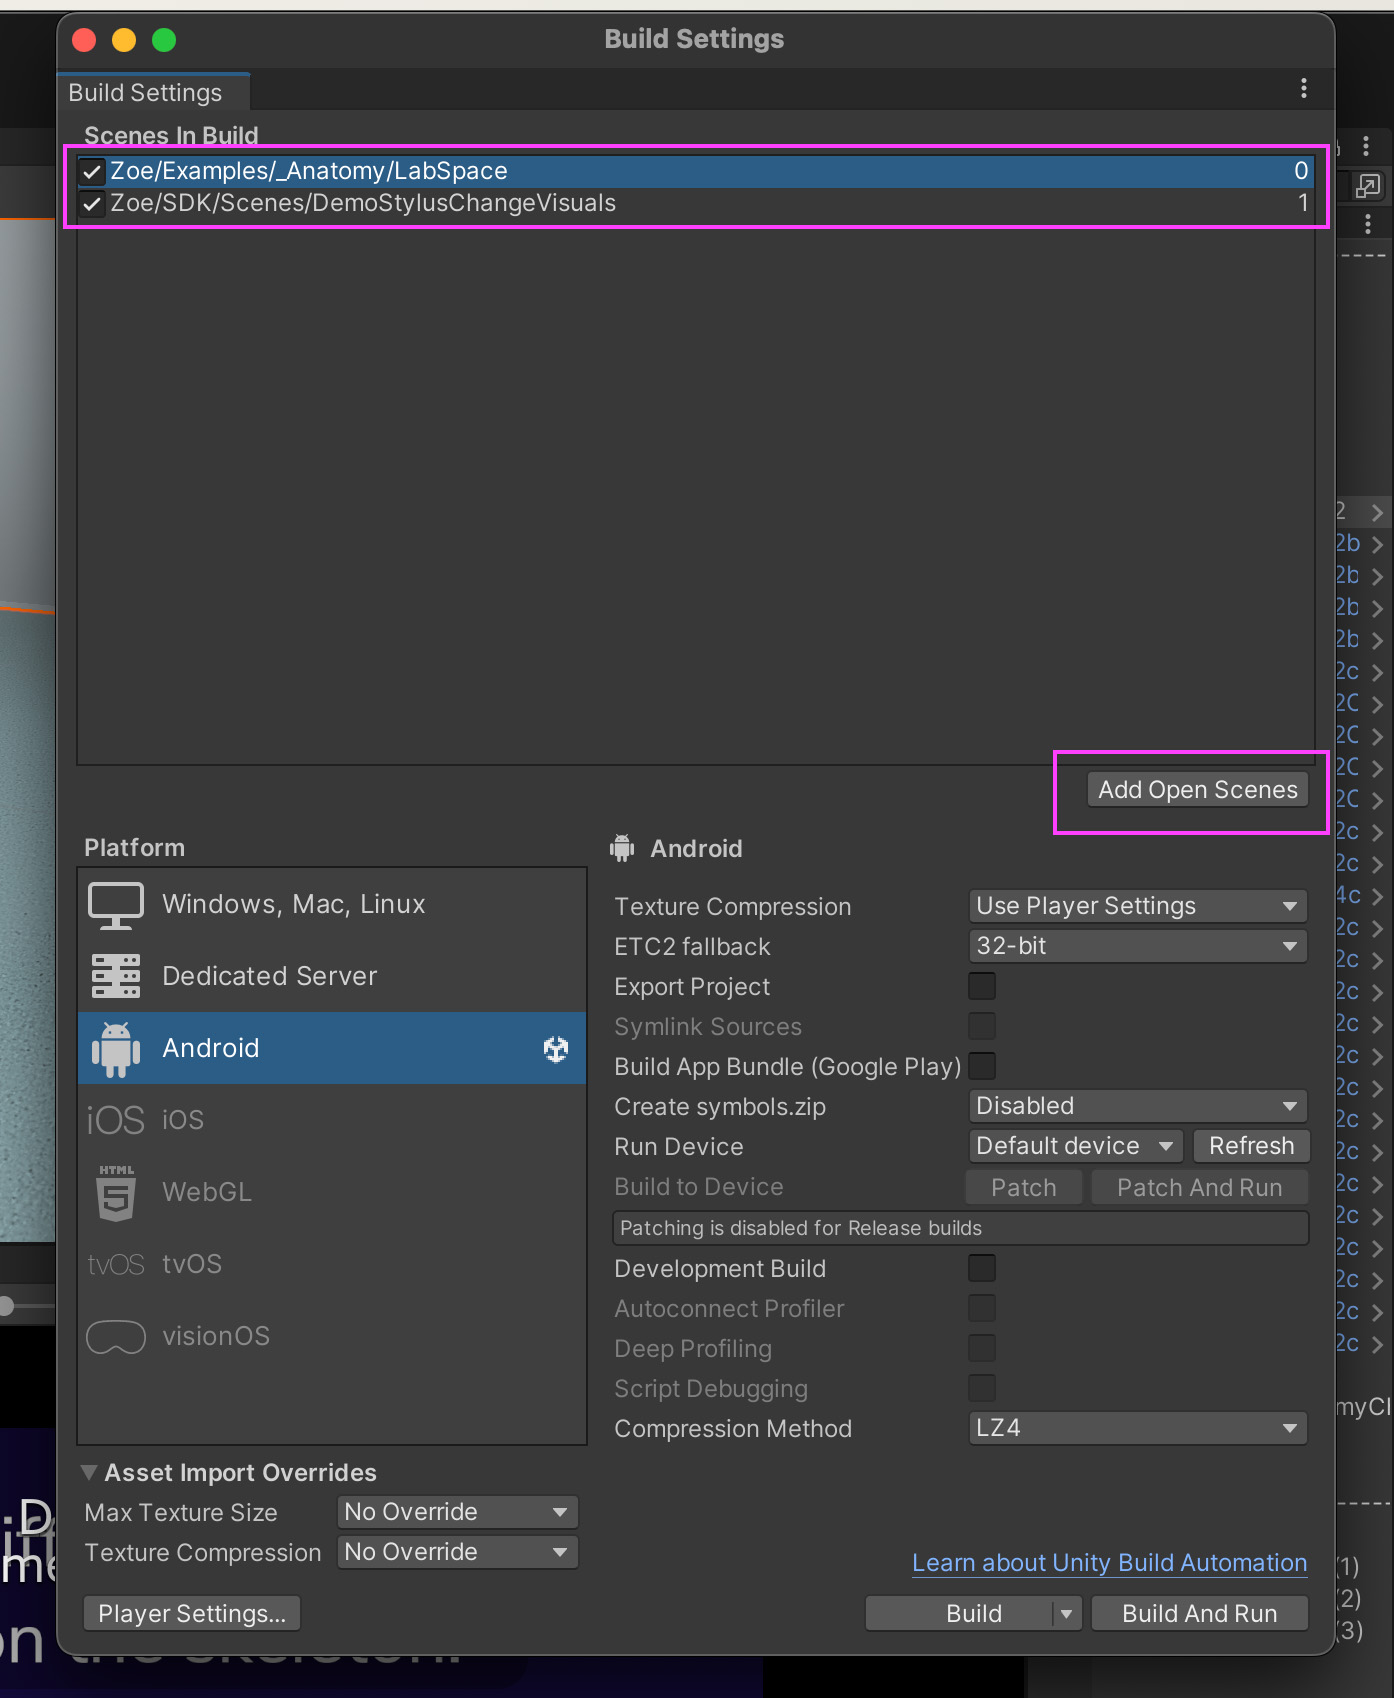Open Learn about Unity Build Automation link

point(1110,1563)
